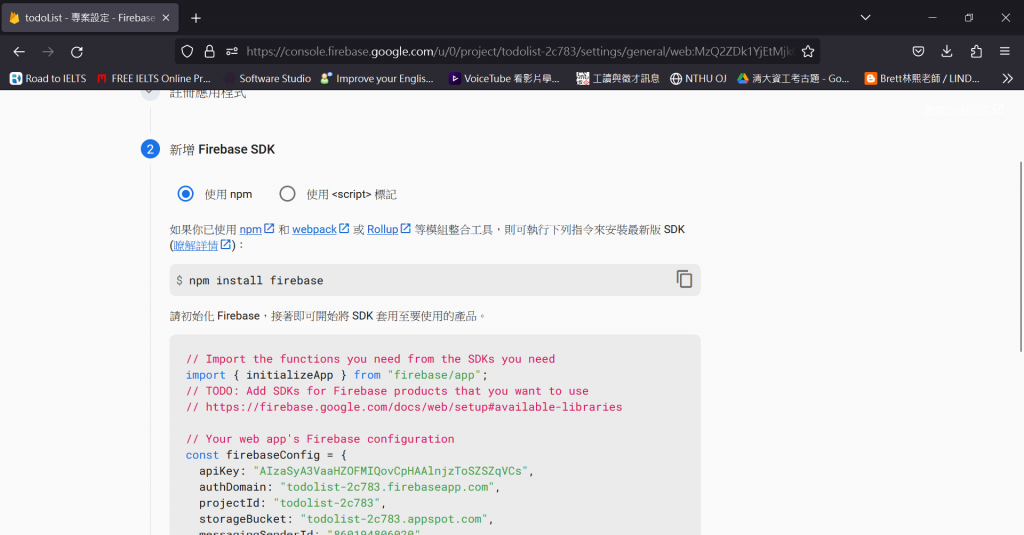Go back with the browser back arrow
This screenshot has height=535, width=1024.
(19, 52)
